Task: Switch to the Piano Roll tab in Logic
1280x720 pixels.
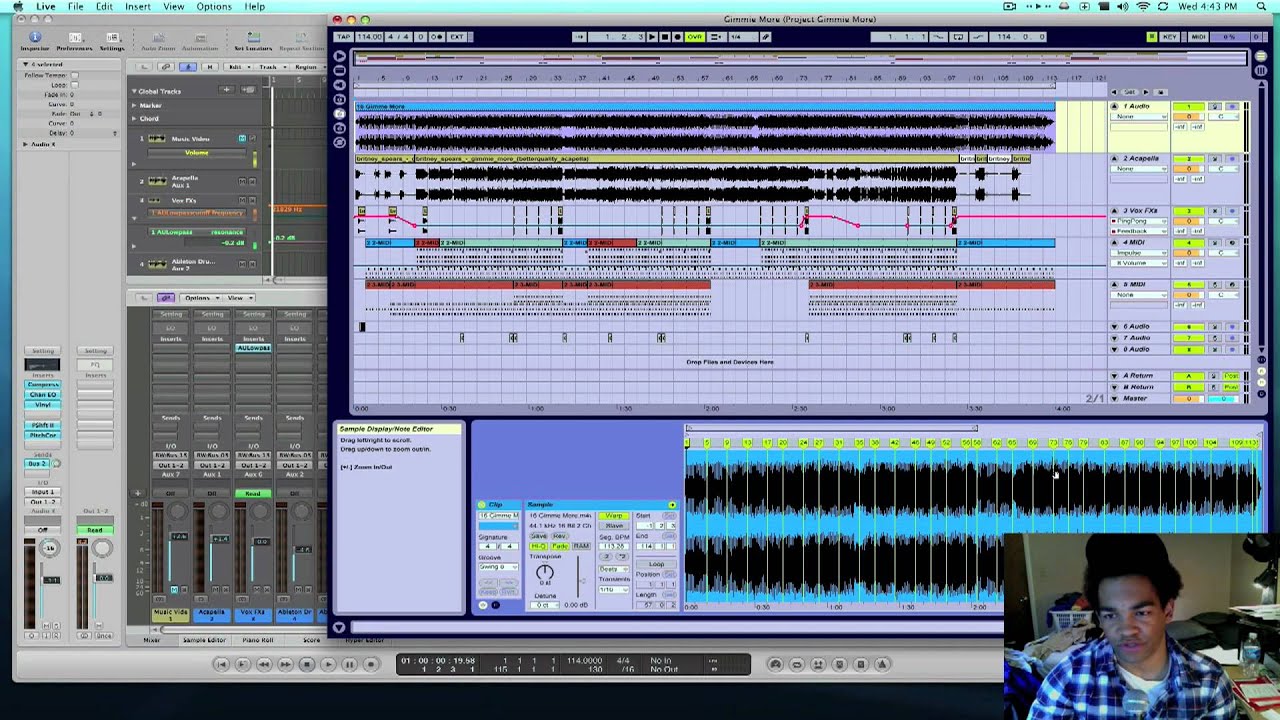Action: tap(257, 640)
